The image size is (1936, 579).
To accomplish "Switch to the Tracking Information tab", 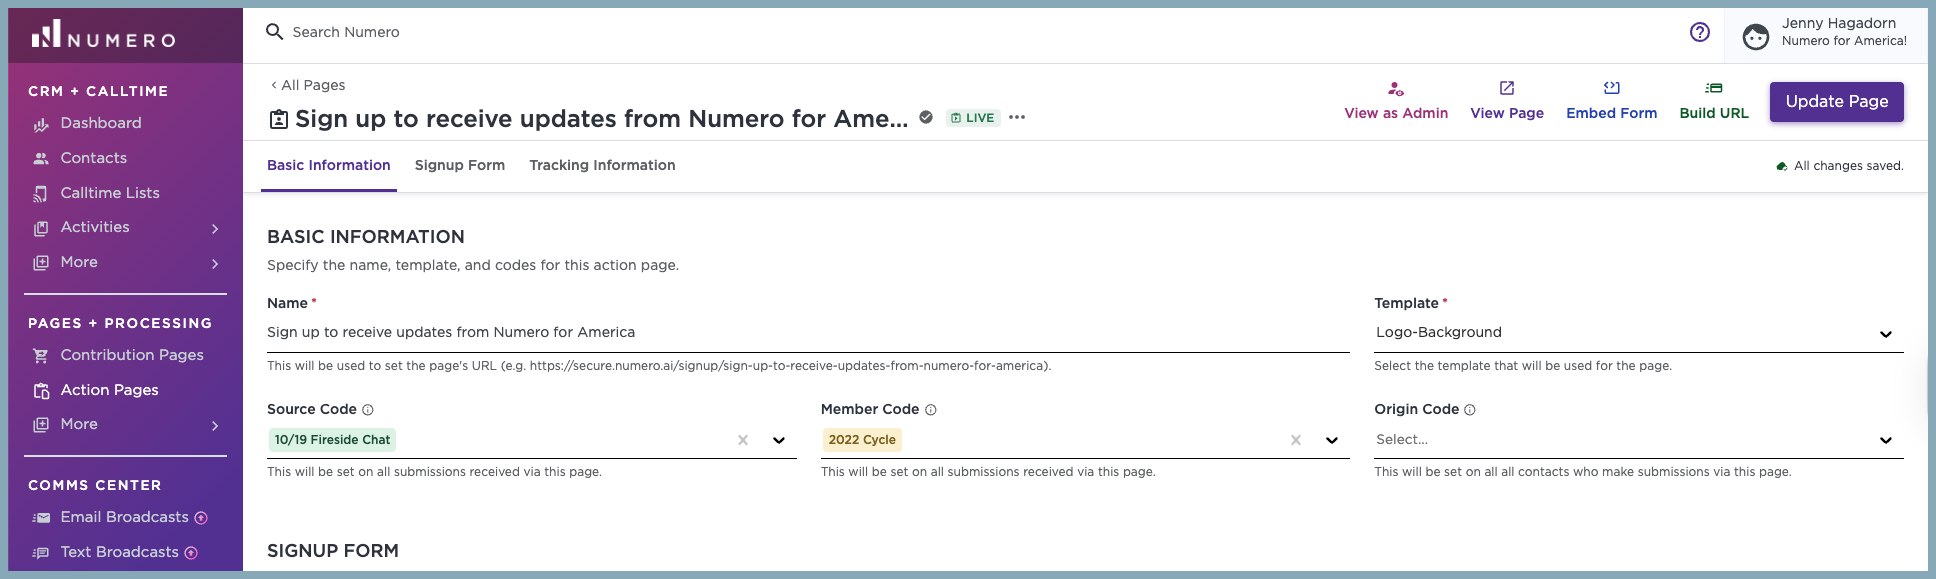I will point(602,166).
